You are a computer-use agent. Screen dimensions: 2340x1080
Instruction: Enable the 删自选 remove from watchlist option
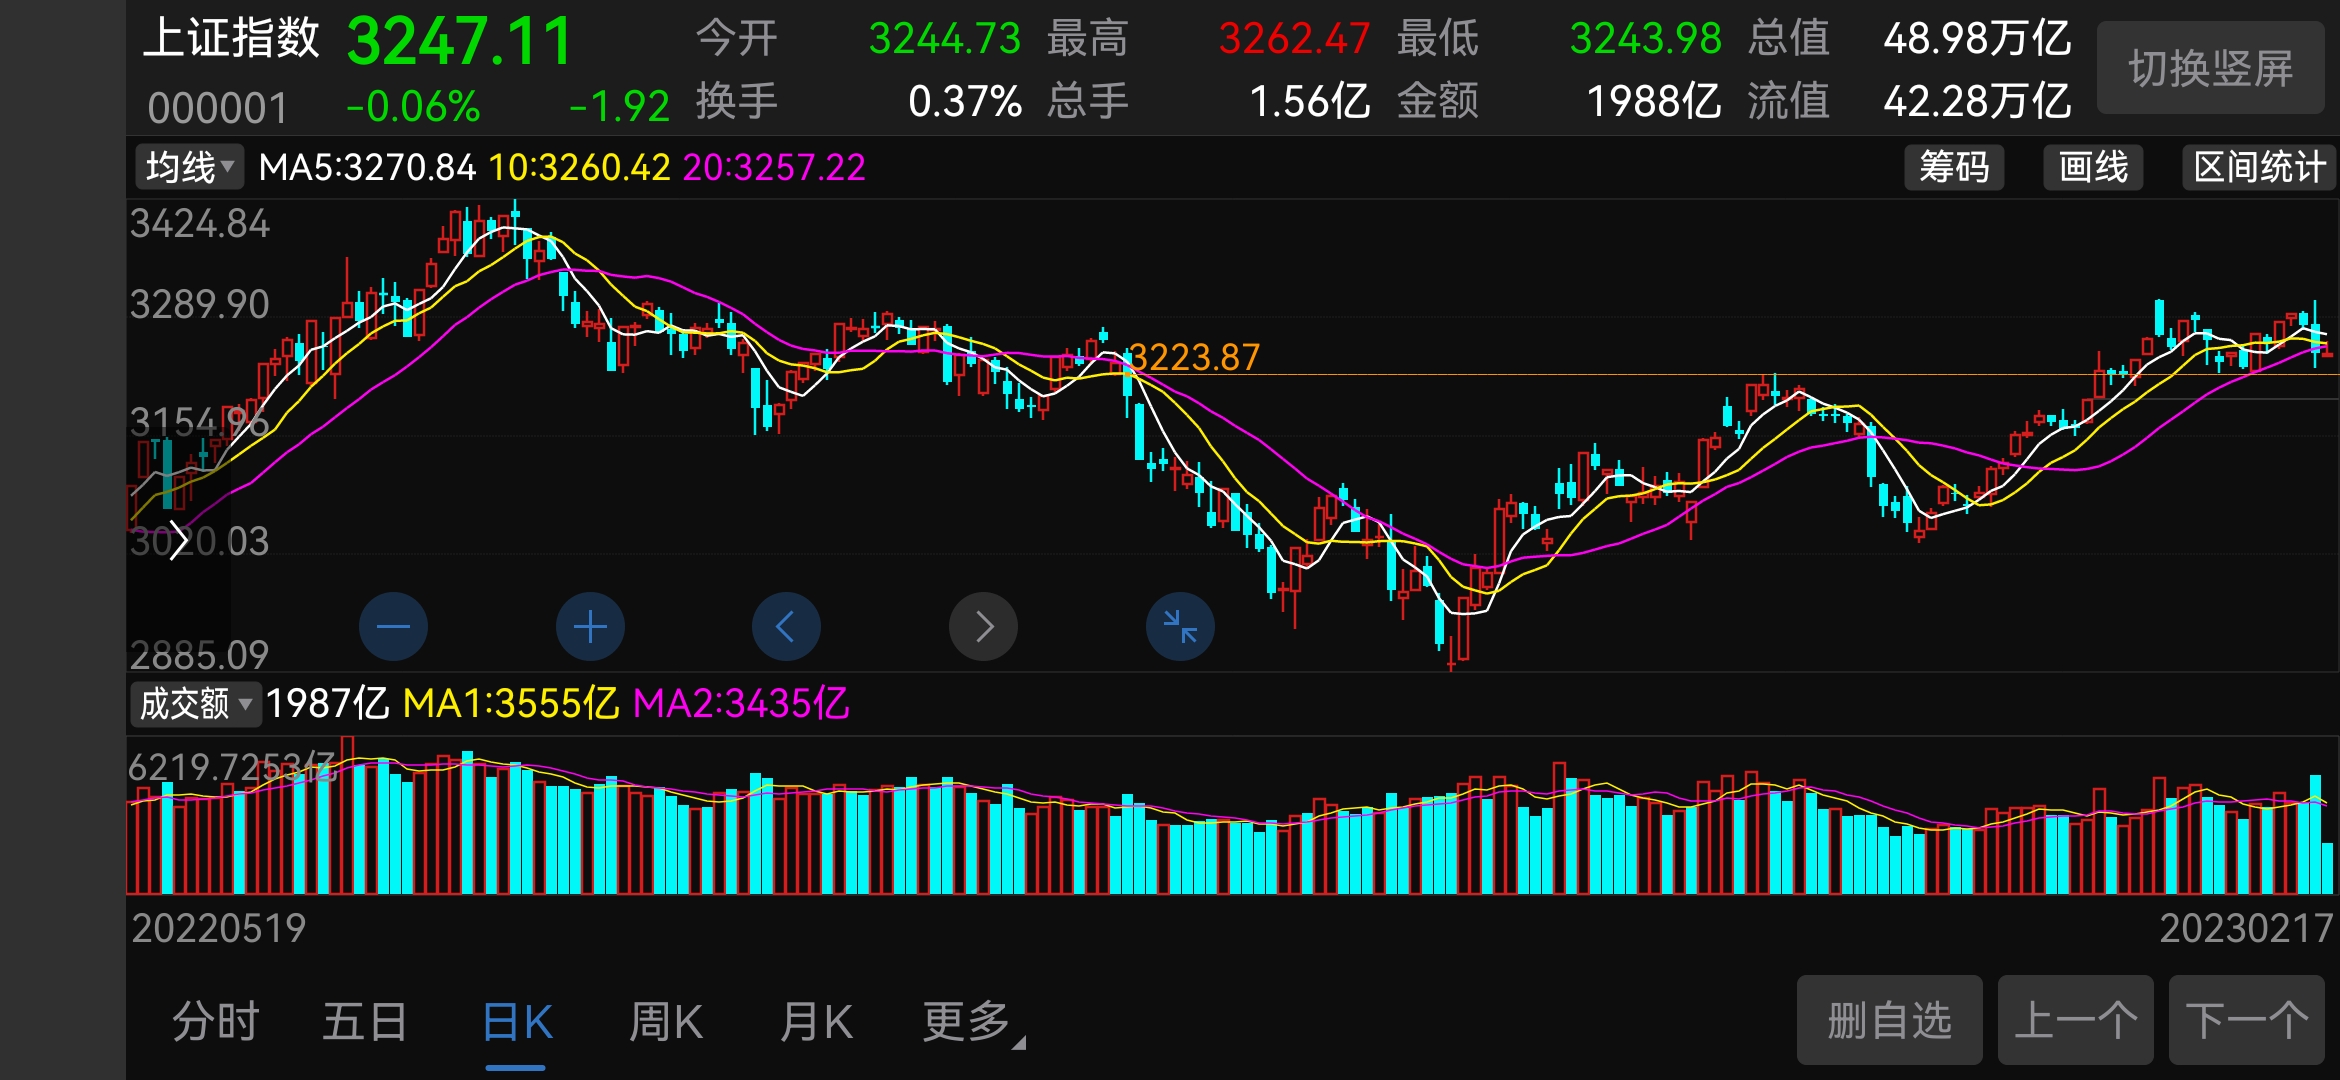click(x=1888, y=1020)
